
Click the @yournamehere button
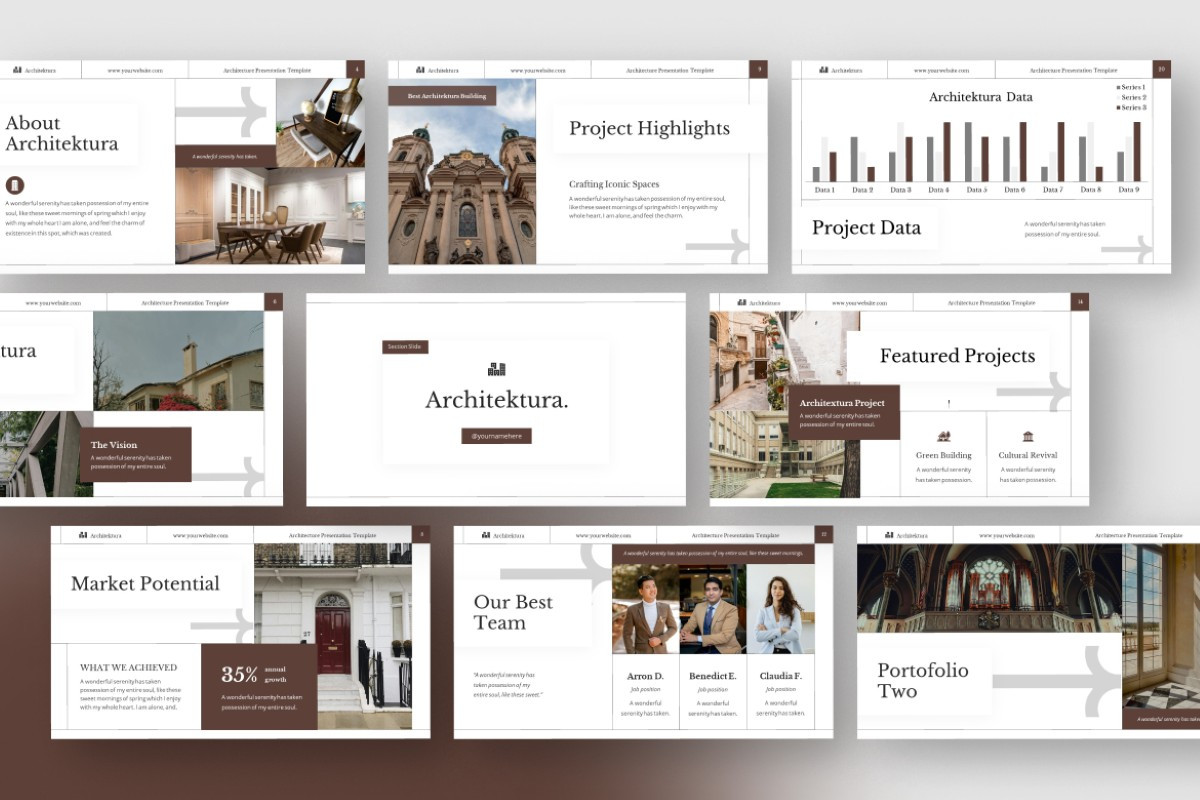coord(496,436)
